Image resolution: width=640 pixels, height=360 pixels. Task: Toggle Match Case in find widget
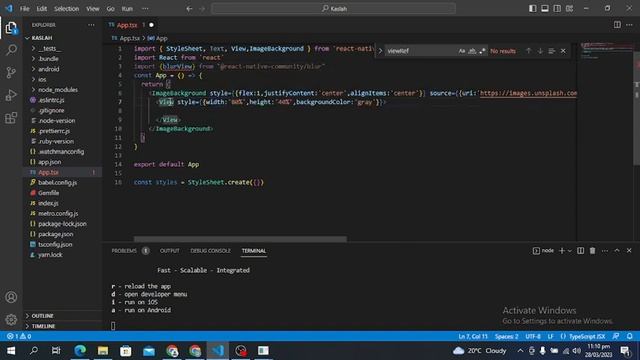(x=462, y=51)
